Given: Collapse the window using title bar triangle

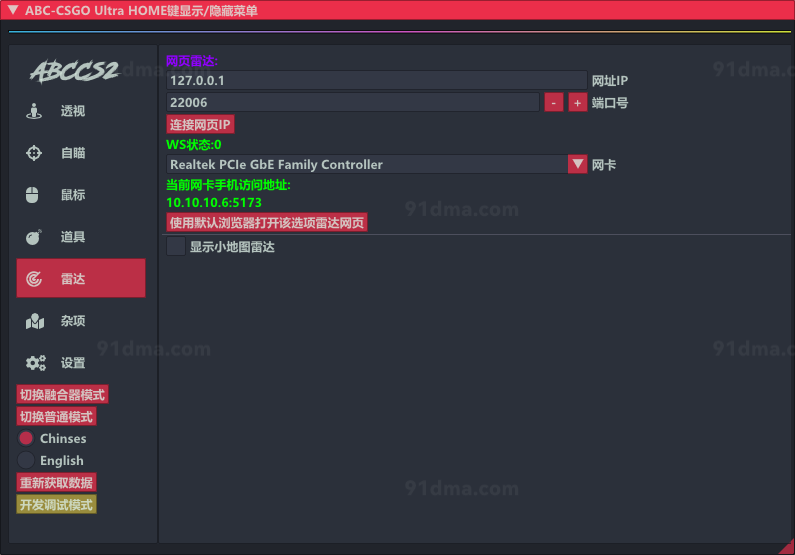Looking at the screenshot, I should pyautogui.click(x=12, y=9).
